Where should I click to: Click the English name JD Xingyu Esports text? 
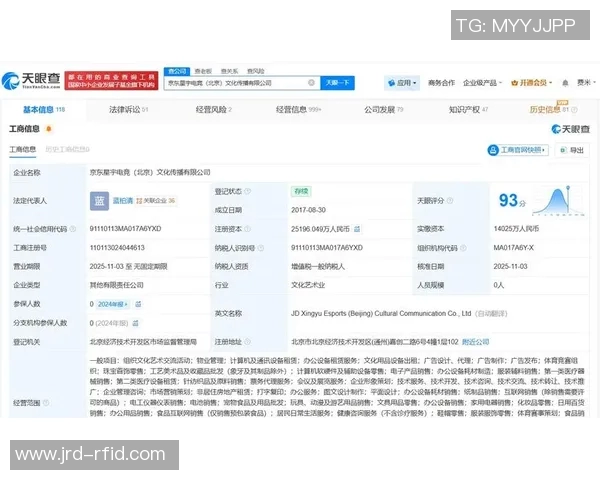[x=381, y=313]
